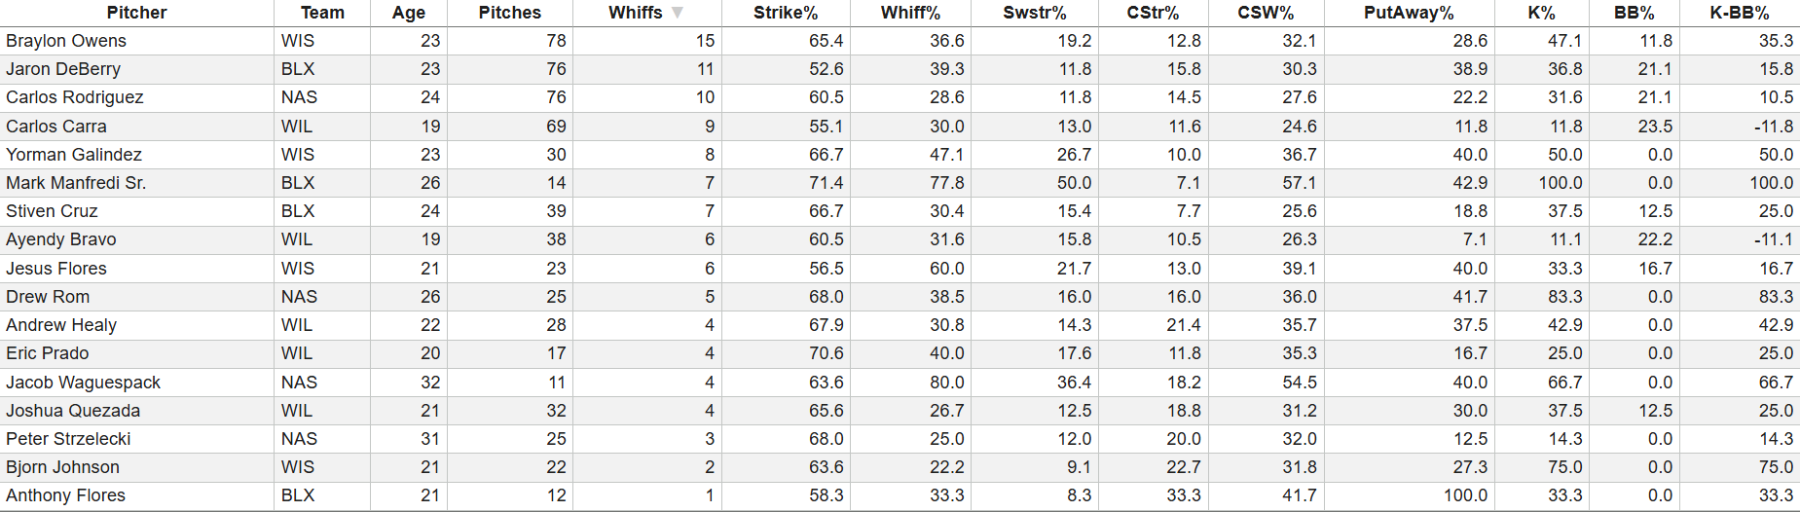Open Braylon Owens pitcher row
The image size is (1800, 512).
coord(66,41)
